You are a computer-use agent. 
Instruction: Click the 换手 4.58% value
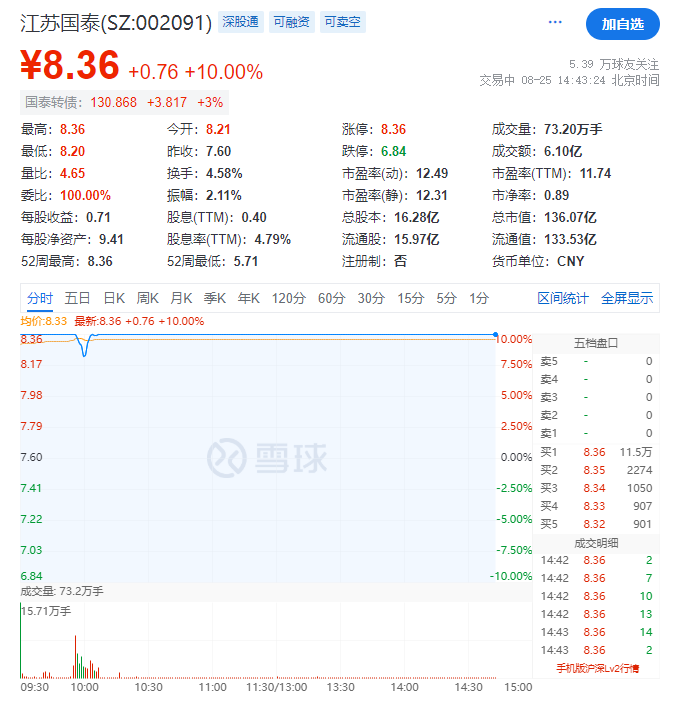[224, 173]
